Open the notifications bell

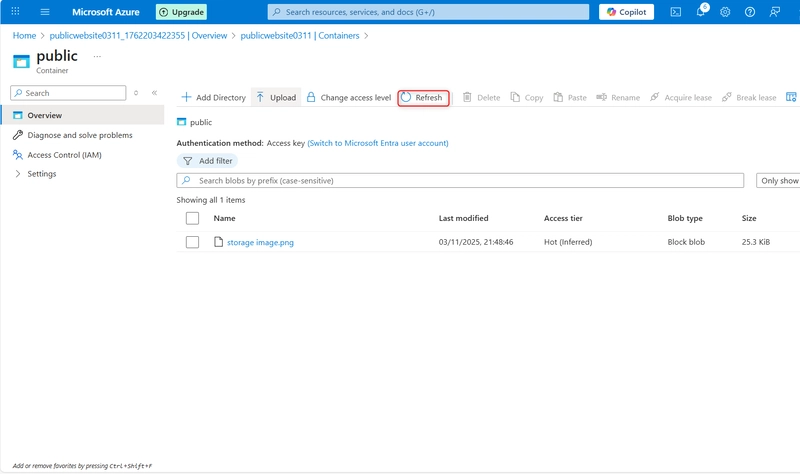click(x=701, y=12)
